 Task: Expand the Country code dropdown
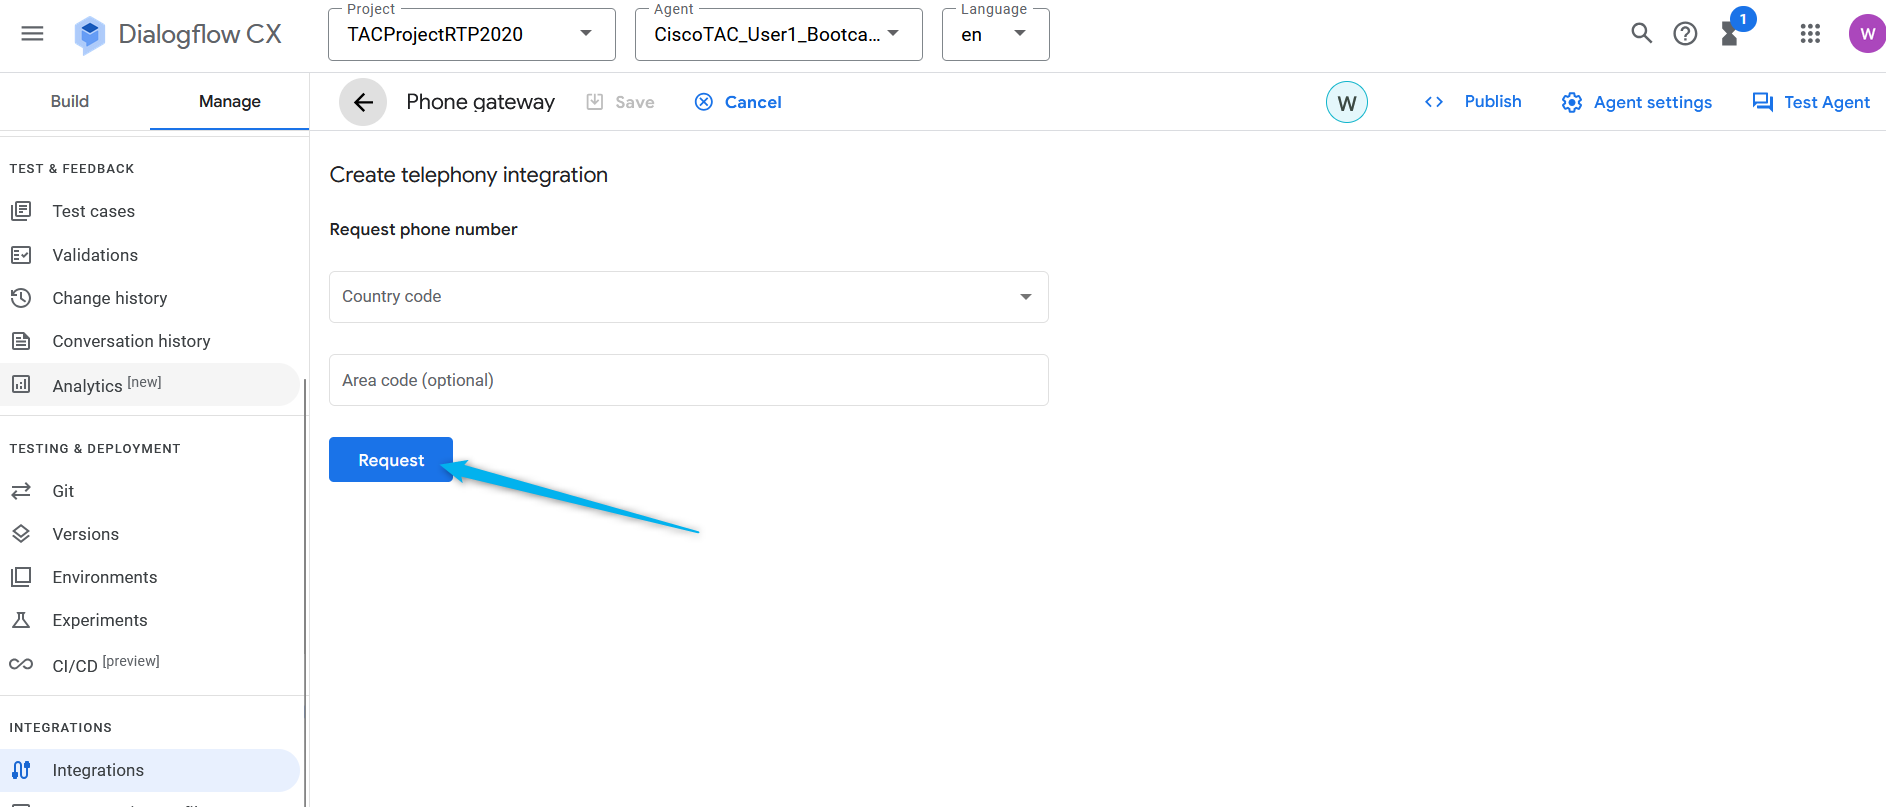tap(689, 297)
